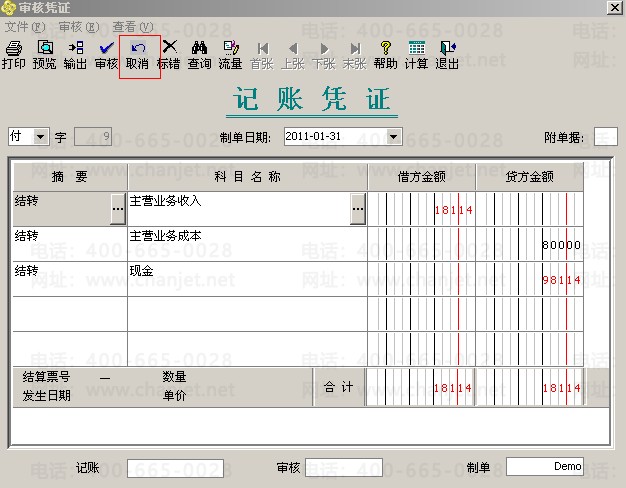Click the Print (打印) toolbar icon
Image resolution: width=626 pixels, height=488 pixels.
click(x=13, y=54)
